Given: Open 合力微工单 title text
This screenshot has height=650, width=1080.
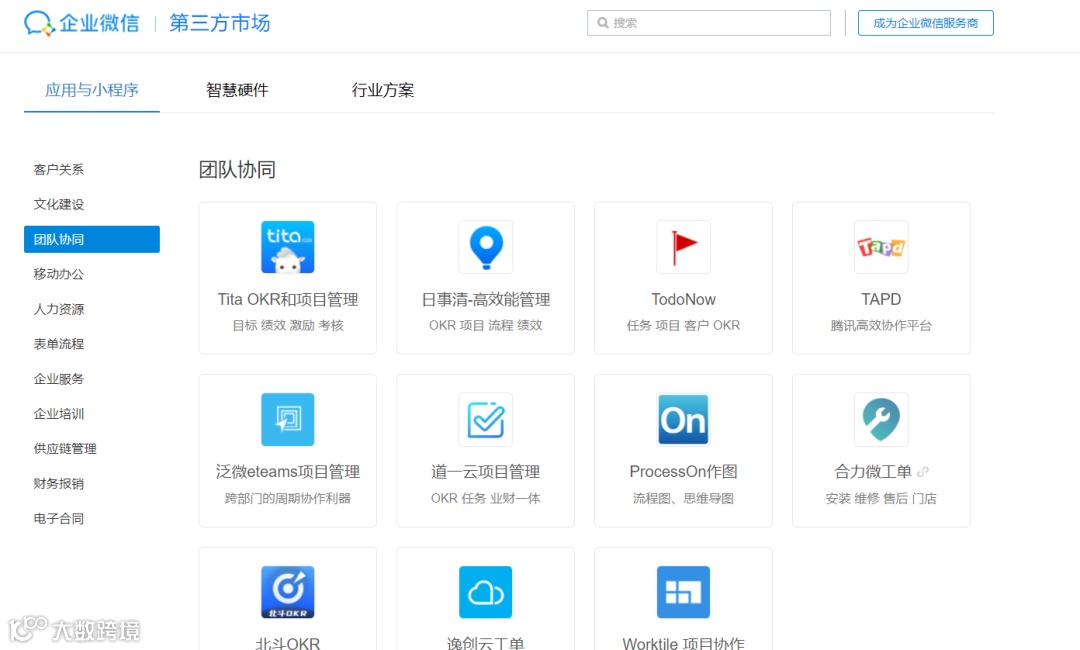Looking at the screenshot, I should [873, 472].
